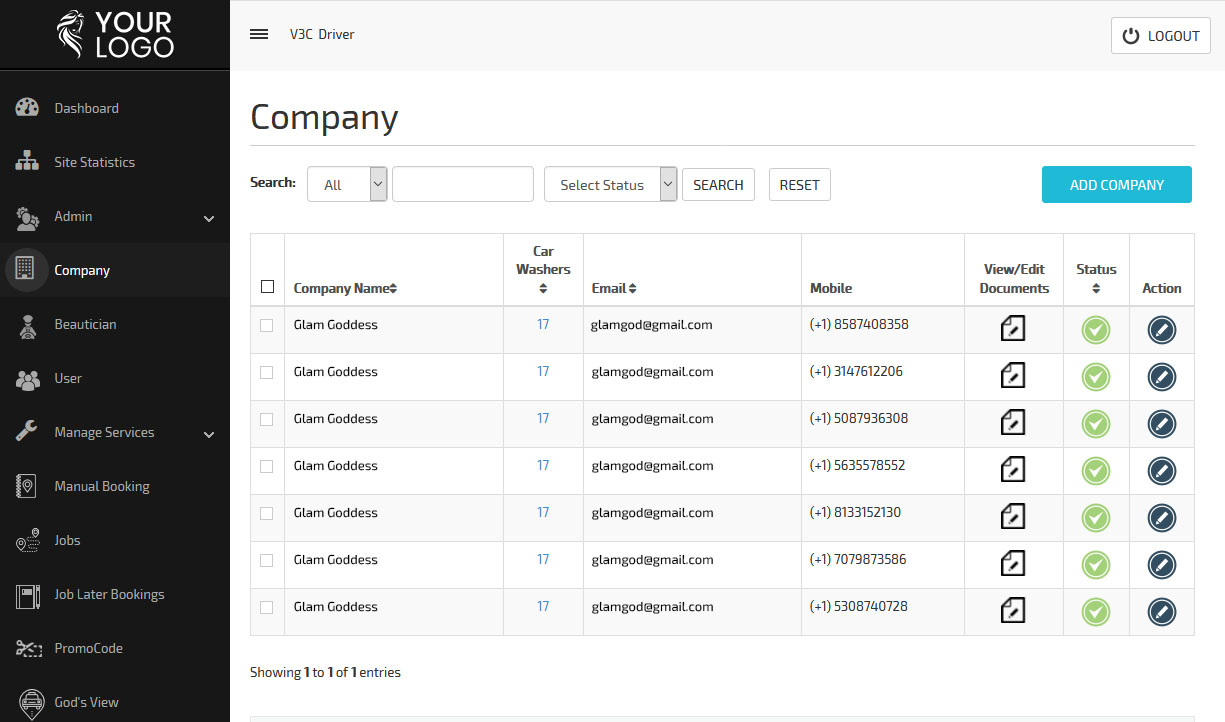
Task: Toggle active status for mobile 3147612206 row
Action: click(1096, 377)
